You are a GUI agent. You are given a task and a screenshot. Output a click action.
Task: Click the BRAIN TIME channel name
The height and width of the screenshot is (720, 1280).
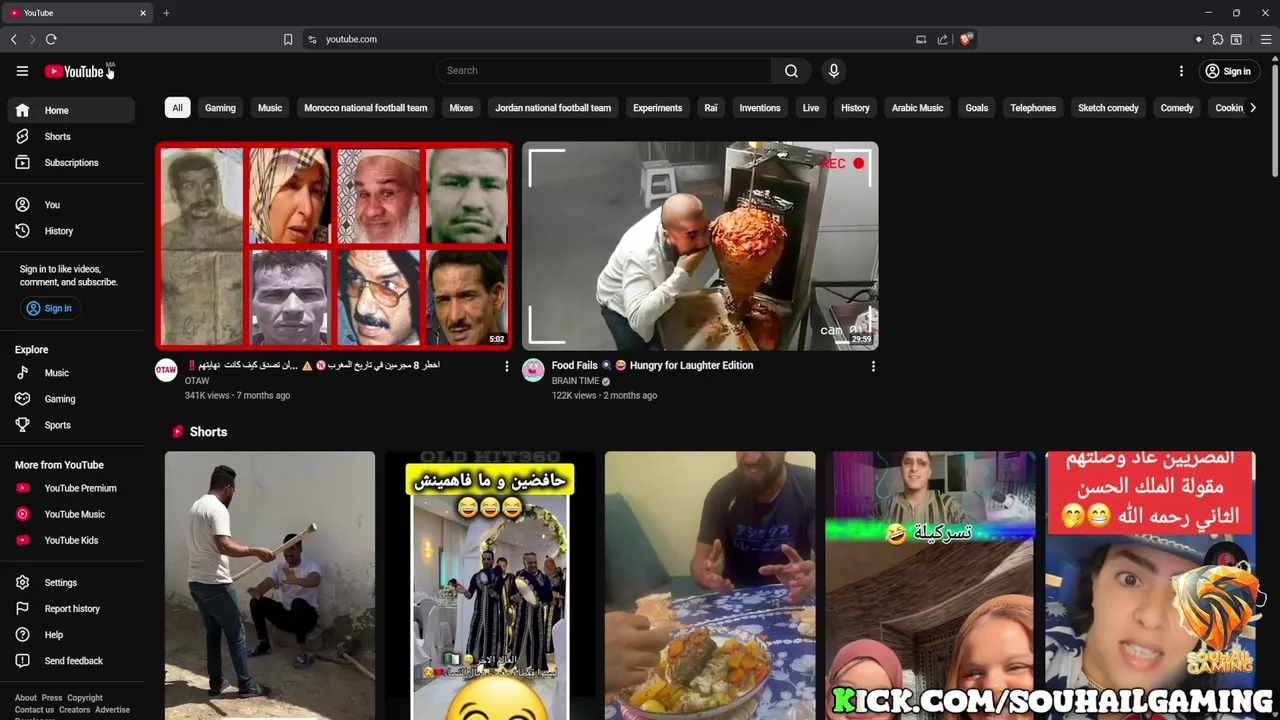[x=575, y=381]
